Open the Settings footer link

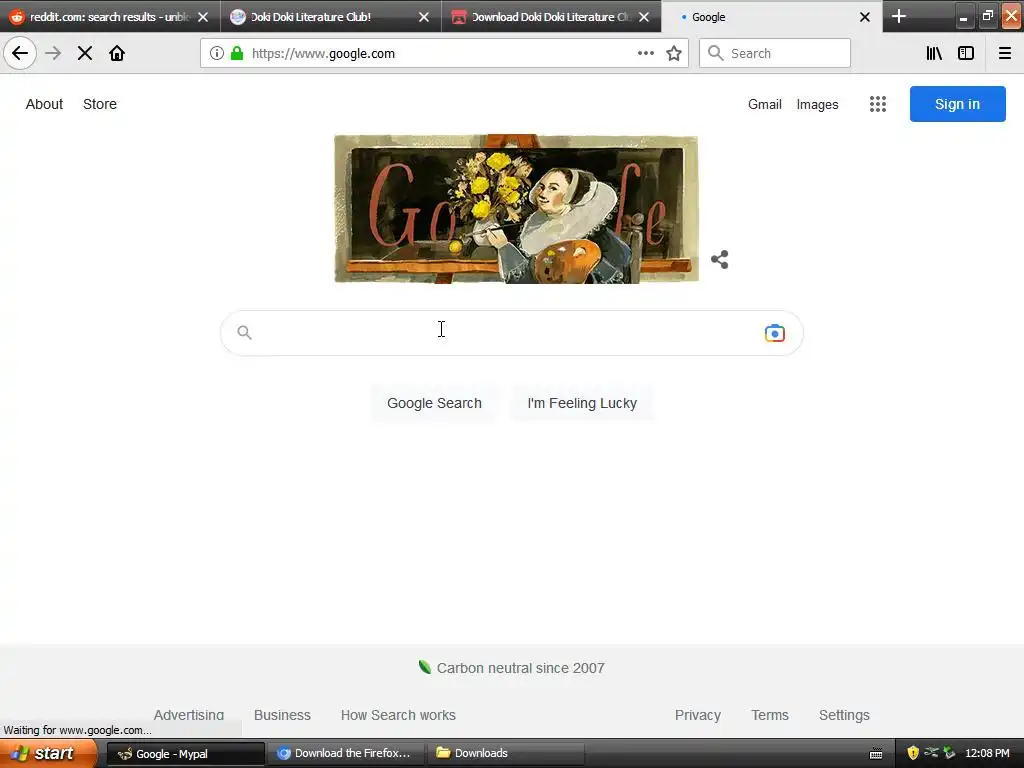844,715
